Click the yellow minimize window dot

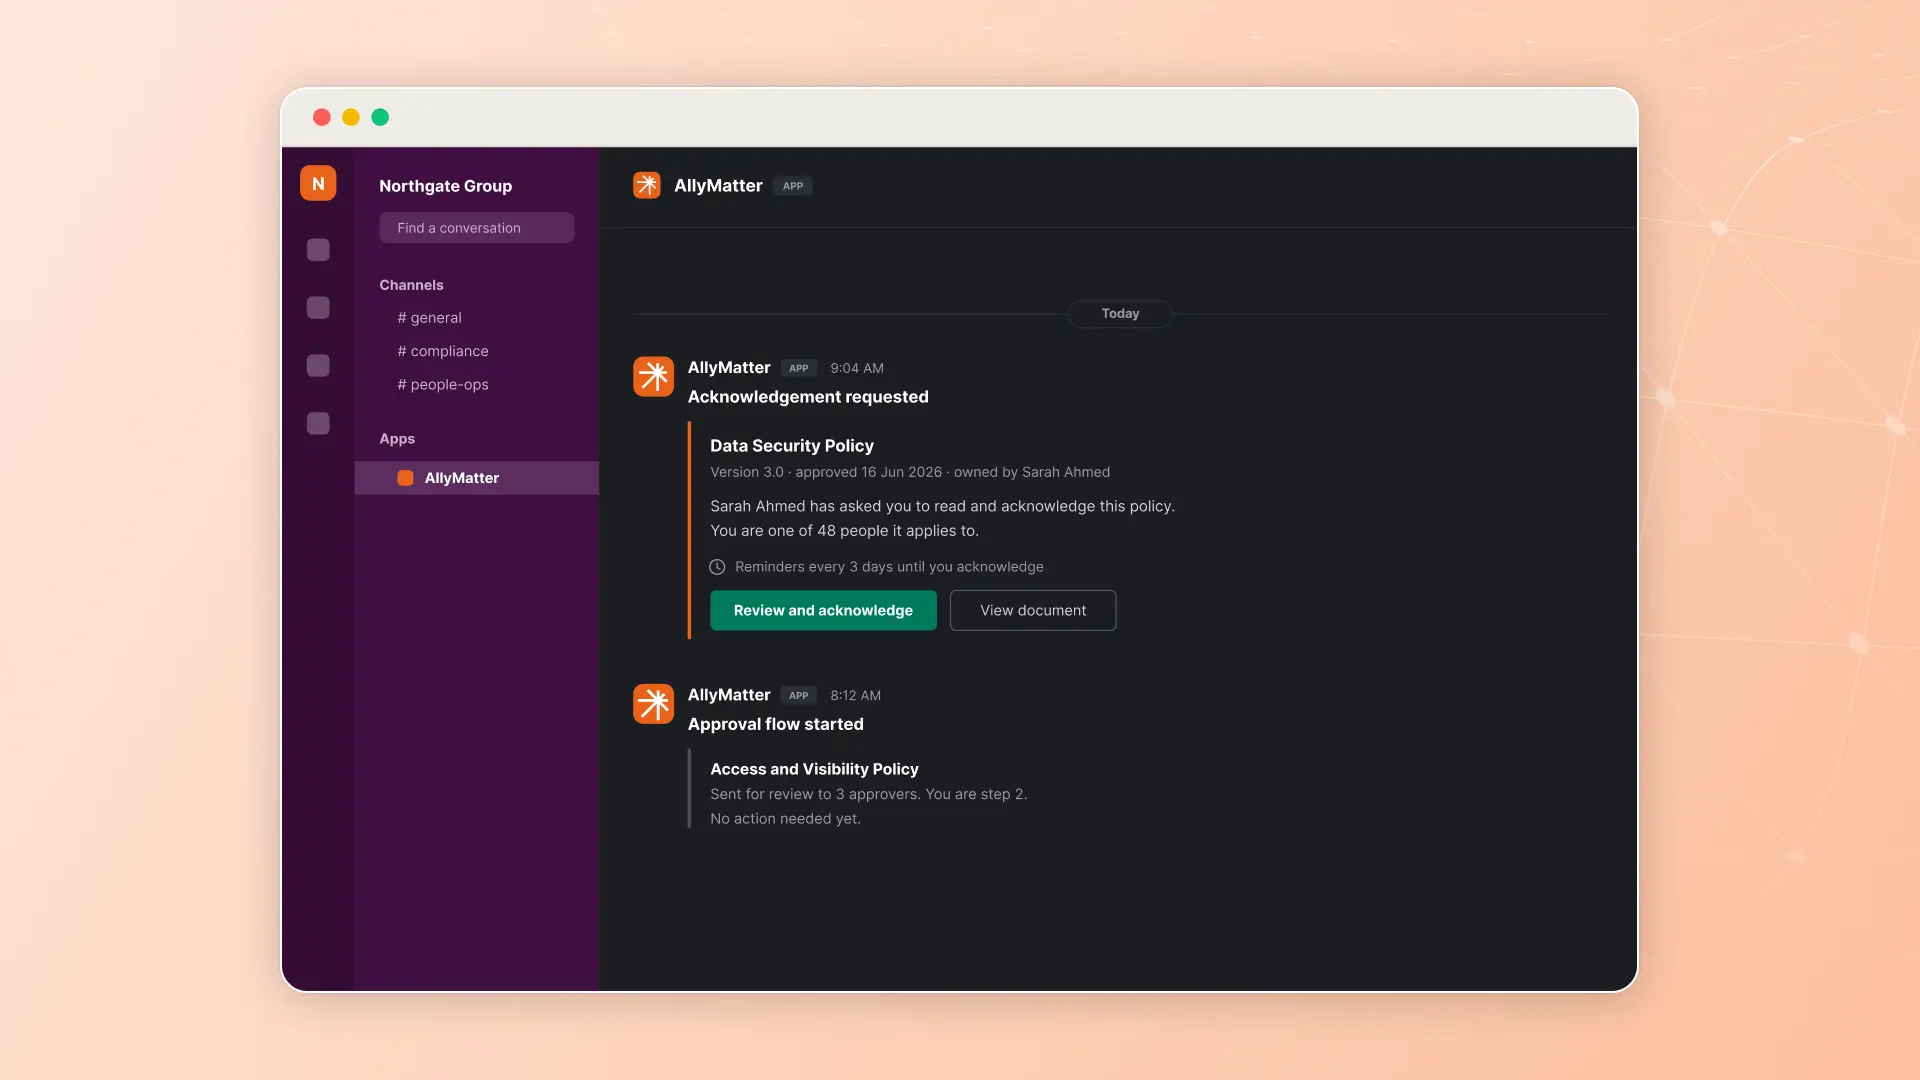pyautogui.click(x=351, y=117)
